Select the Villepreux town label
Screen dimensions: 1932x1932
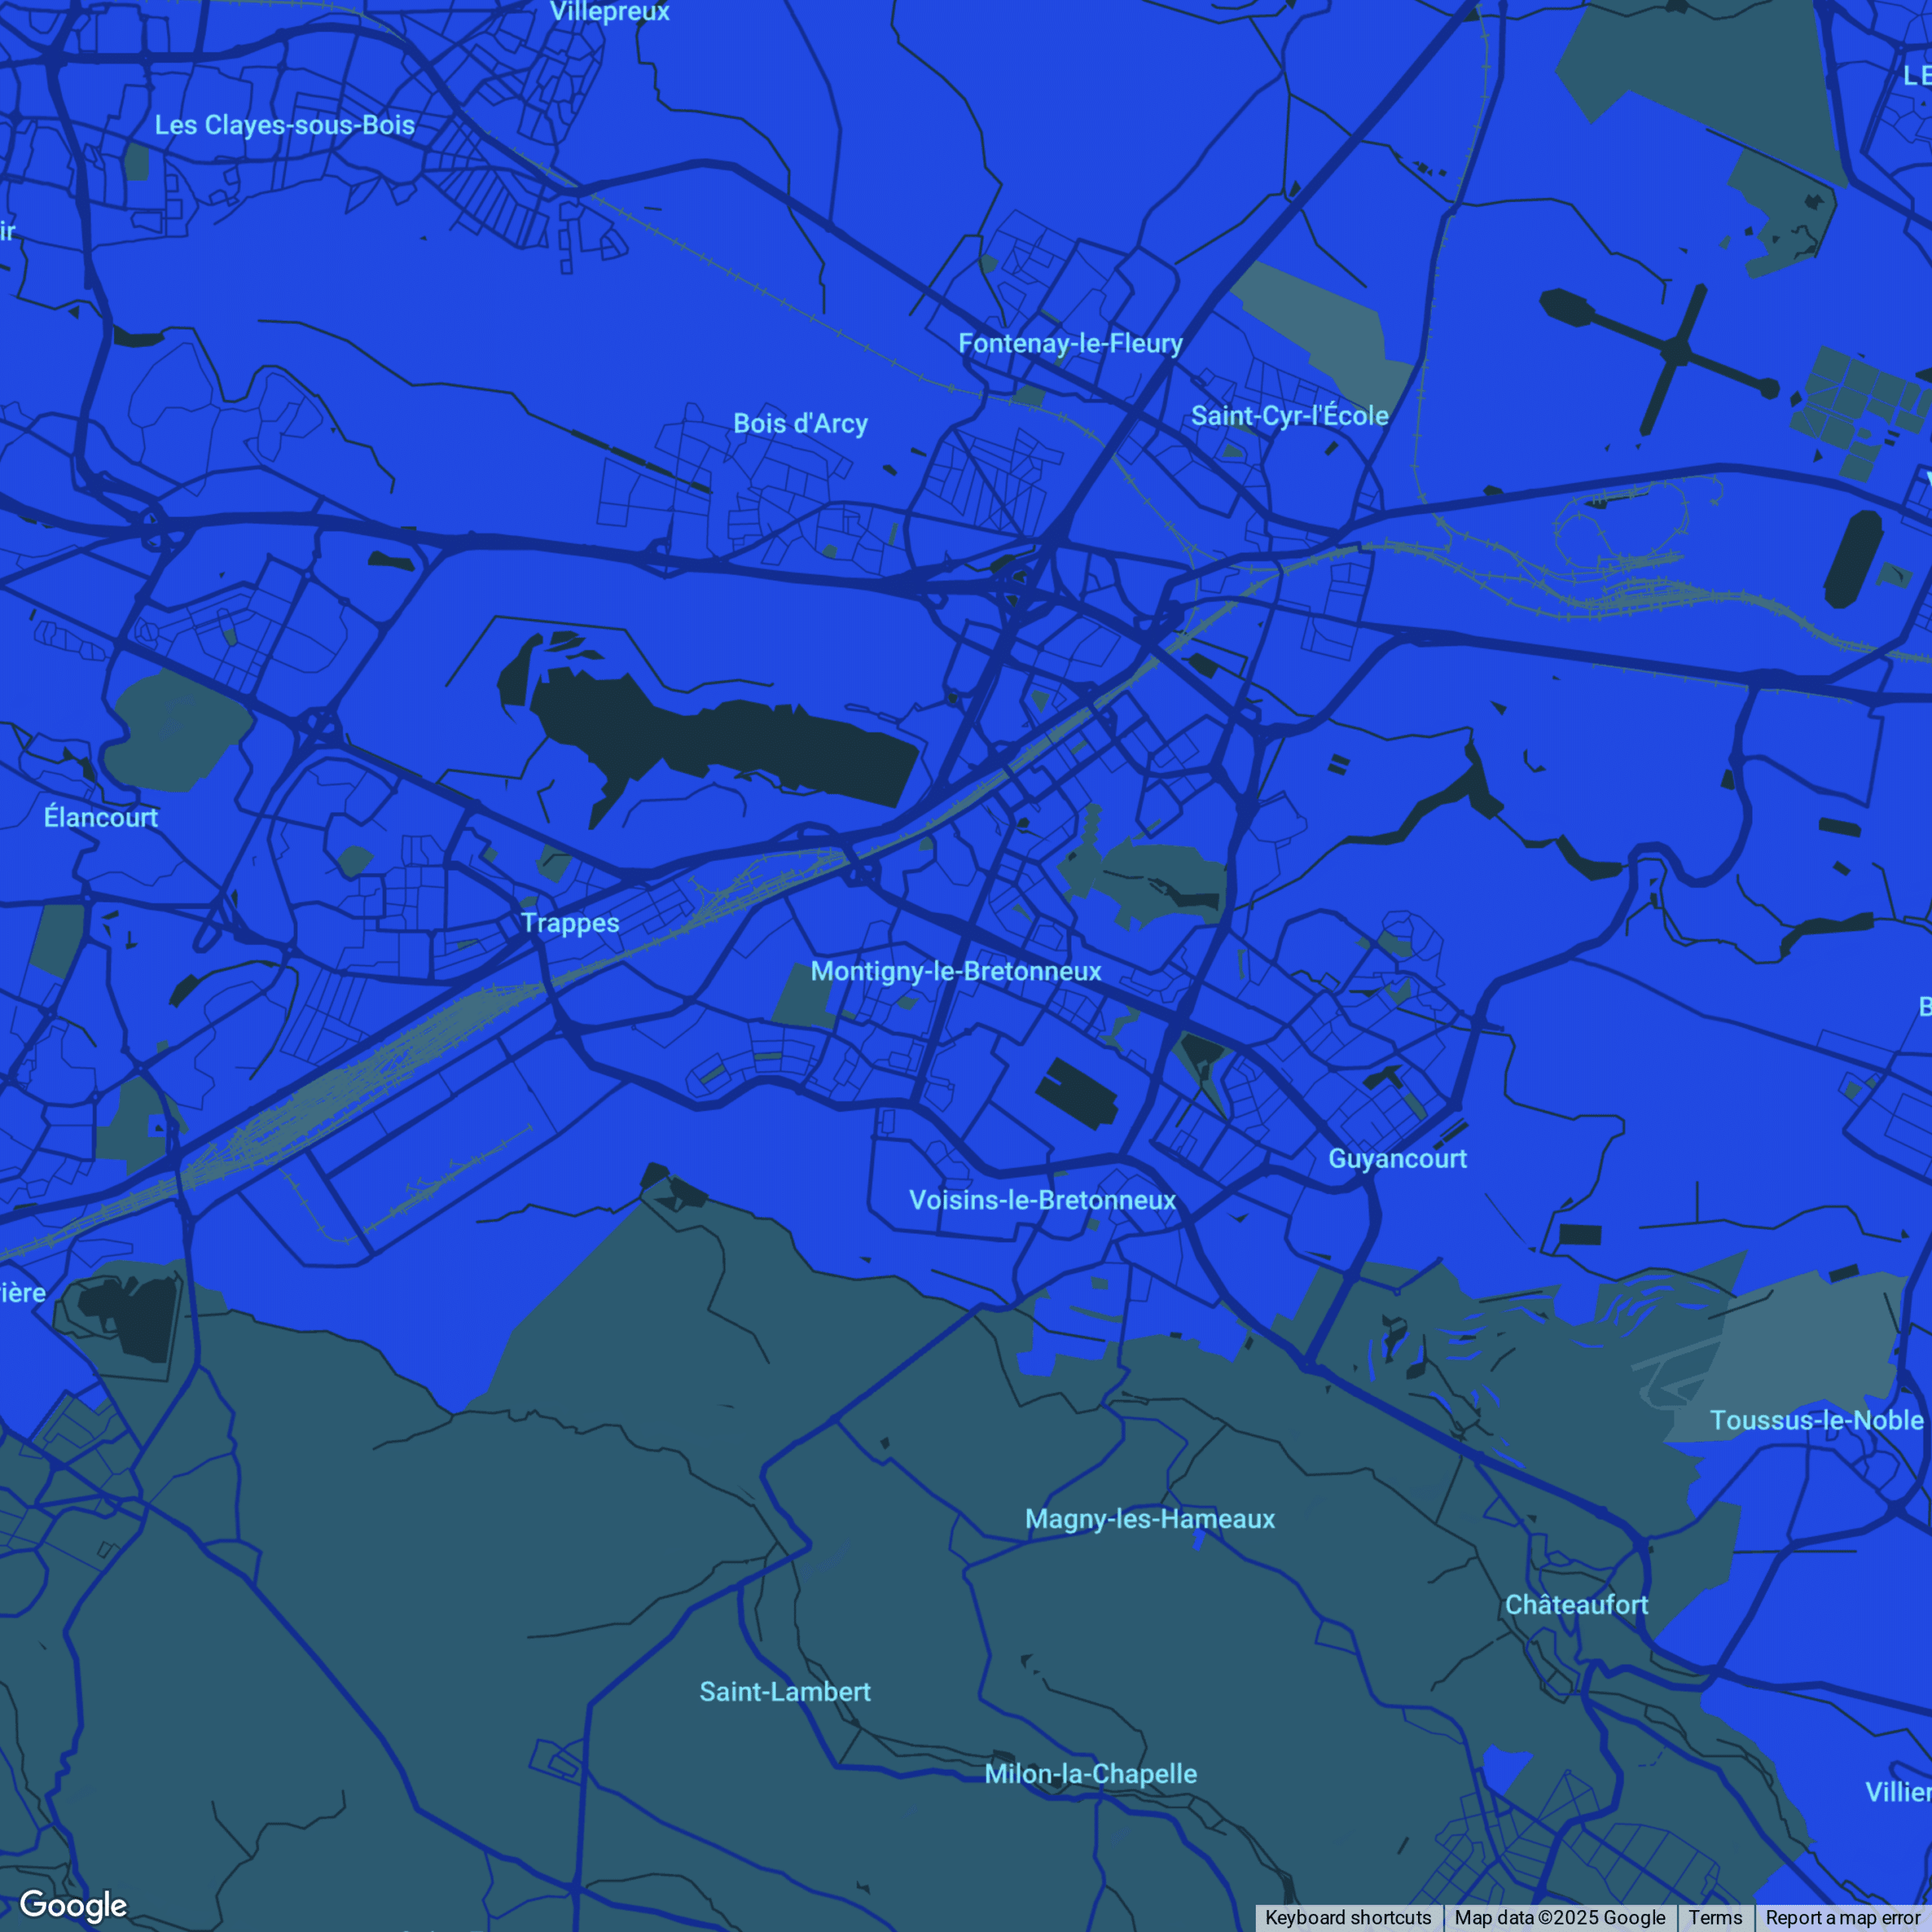click(x=610, y=12)
